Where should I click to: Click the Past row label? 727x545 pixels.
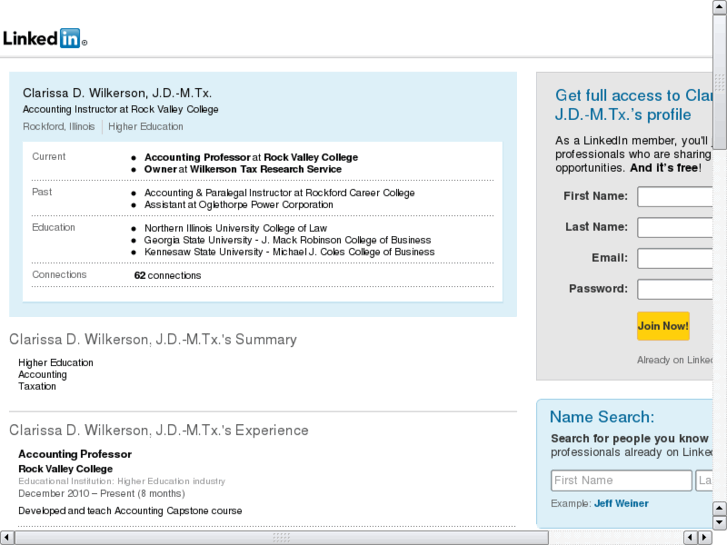tap(42, 192)
